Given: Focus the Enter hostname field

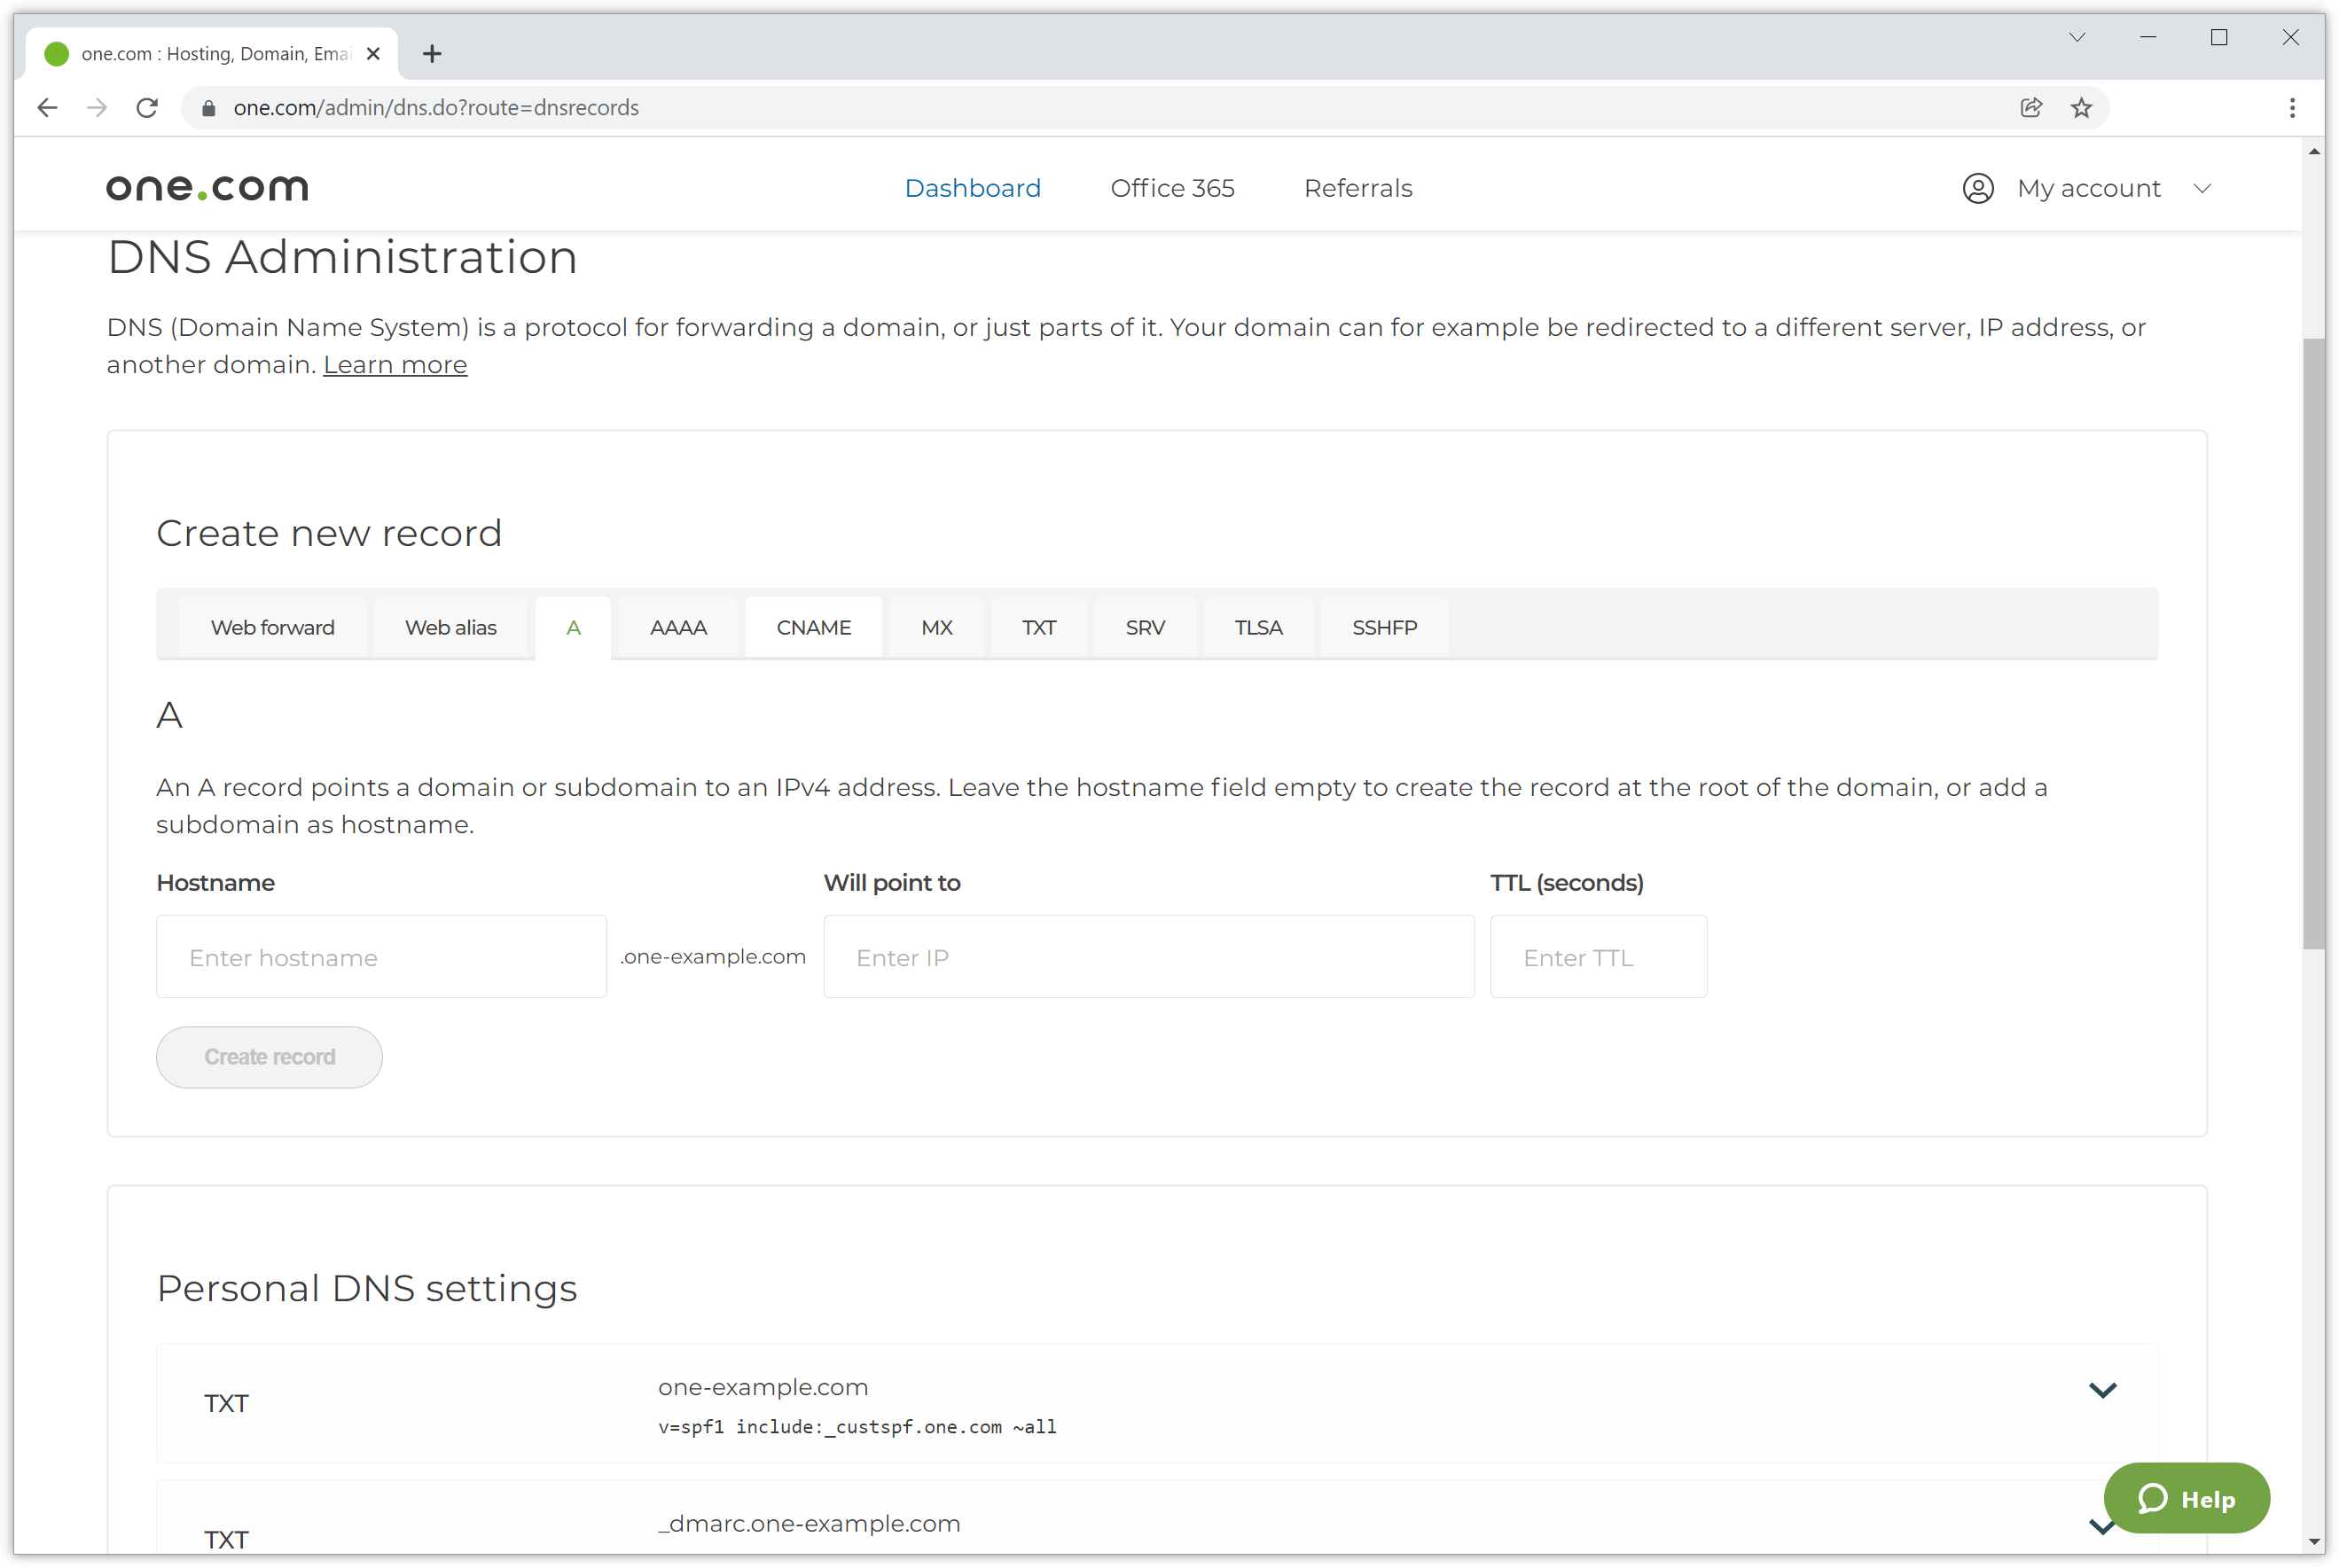Looking at the screenshot, I should coord(381,957).
